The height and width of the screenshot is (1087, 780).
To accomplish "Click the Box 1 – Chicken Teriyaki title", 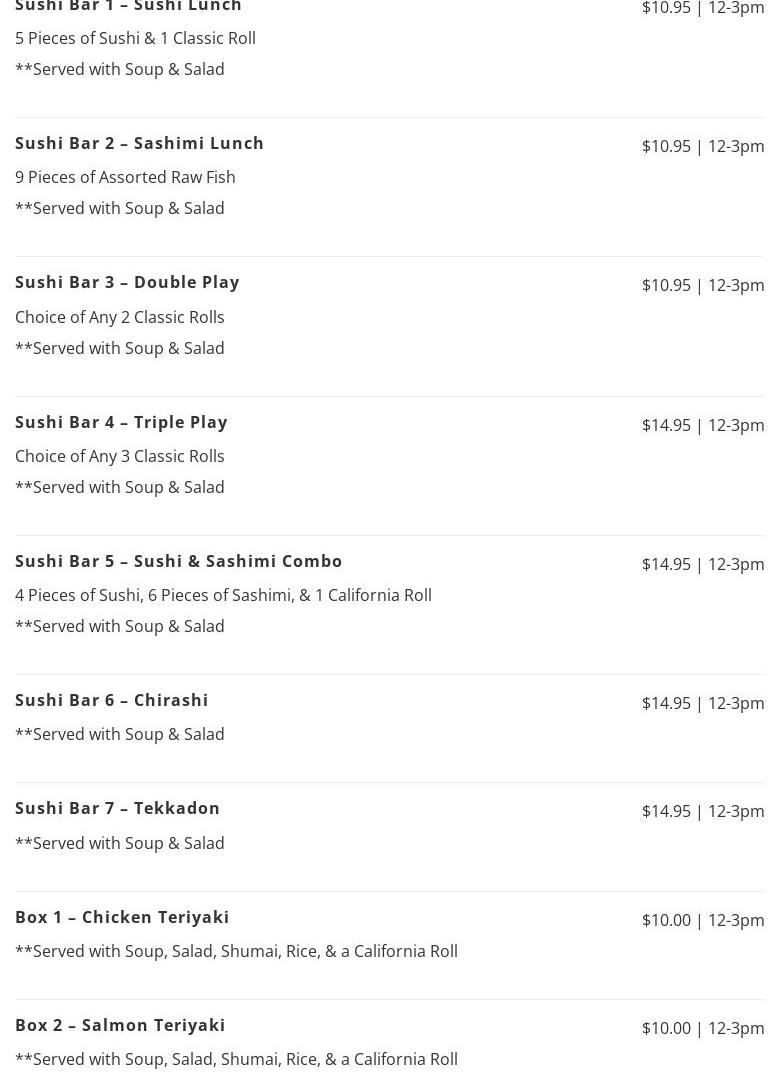I will tap(122, 917).
